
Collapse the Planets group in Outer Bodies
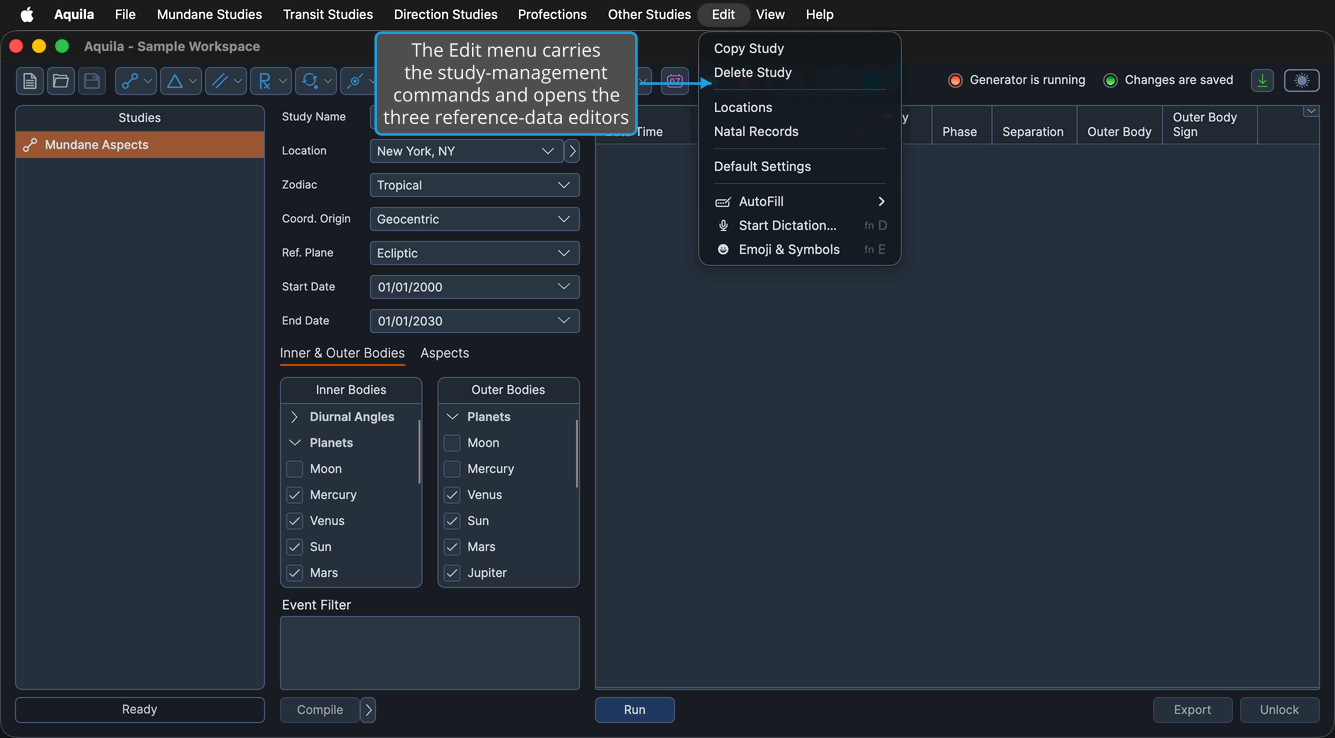452,417
